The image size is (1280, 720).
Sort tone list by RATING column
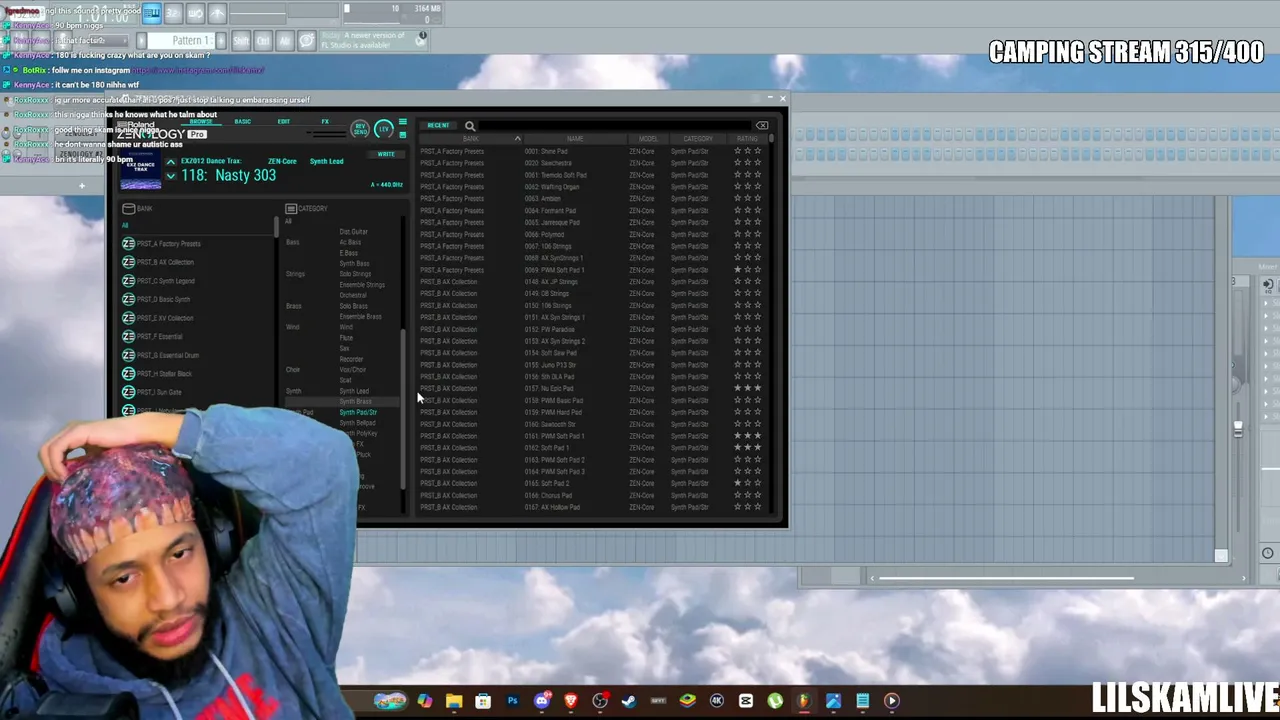(x=747, y=139)
